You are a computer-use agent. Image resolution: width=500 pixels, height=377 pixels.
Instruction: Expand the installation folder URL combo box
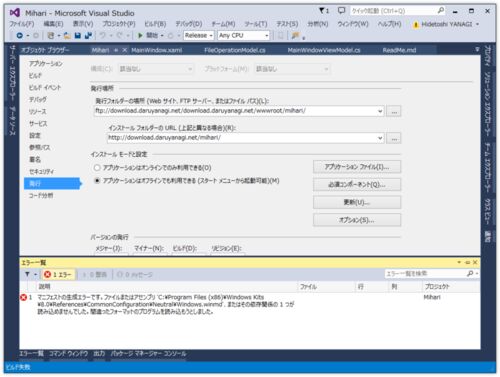point(380,138)
